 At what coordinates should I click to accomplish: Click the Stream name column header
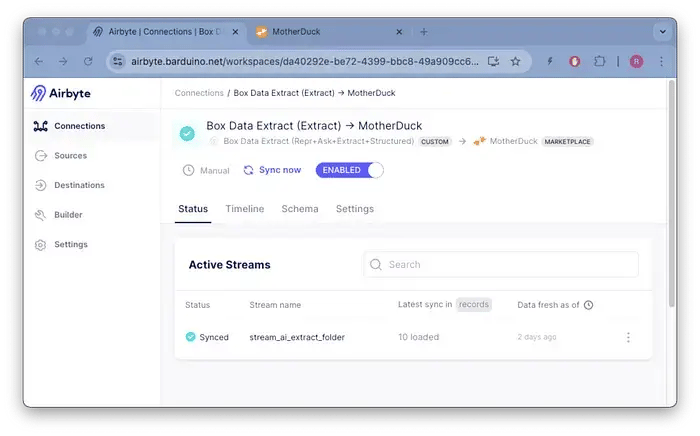tap(275, 305)
